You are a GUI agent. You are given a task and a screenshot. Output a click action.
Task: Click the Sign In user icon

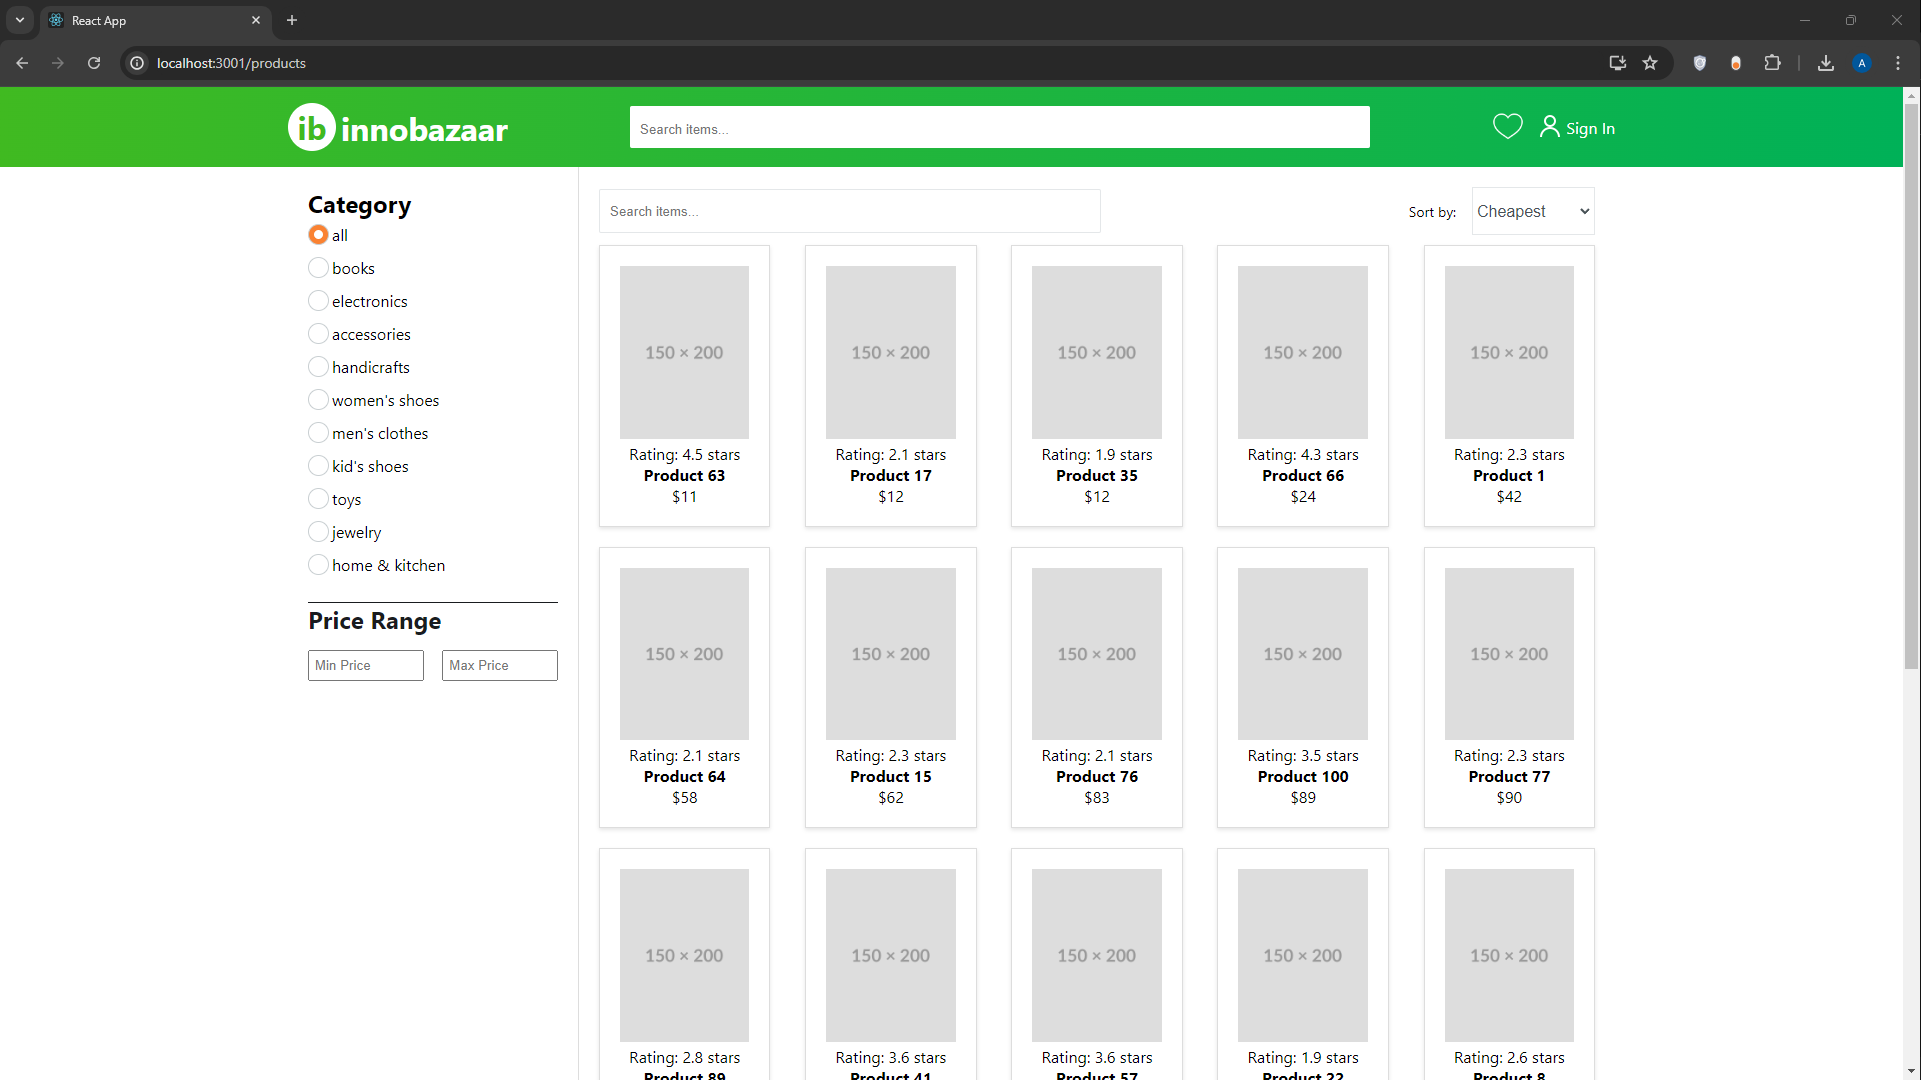pyautogui.click(x=1550, y=127)
